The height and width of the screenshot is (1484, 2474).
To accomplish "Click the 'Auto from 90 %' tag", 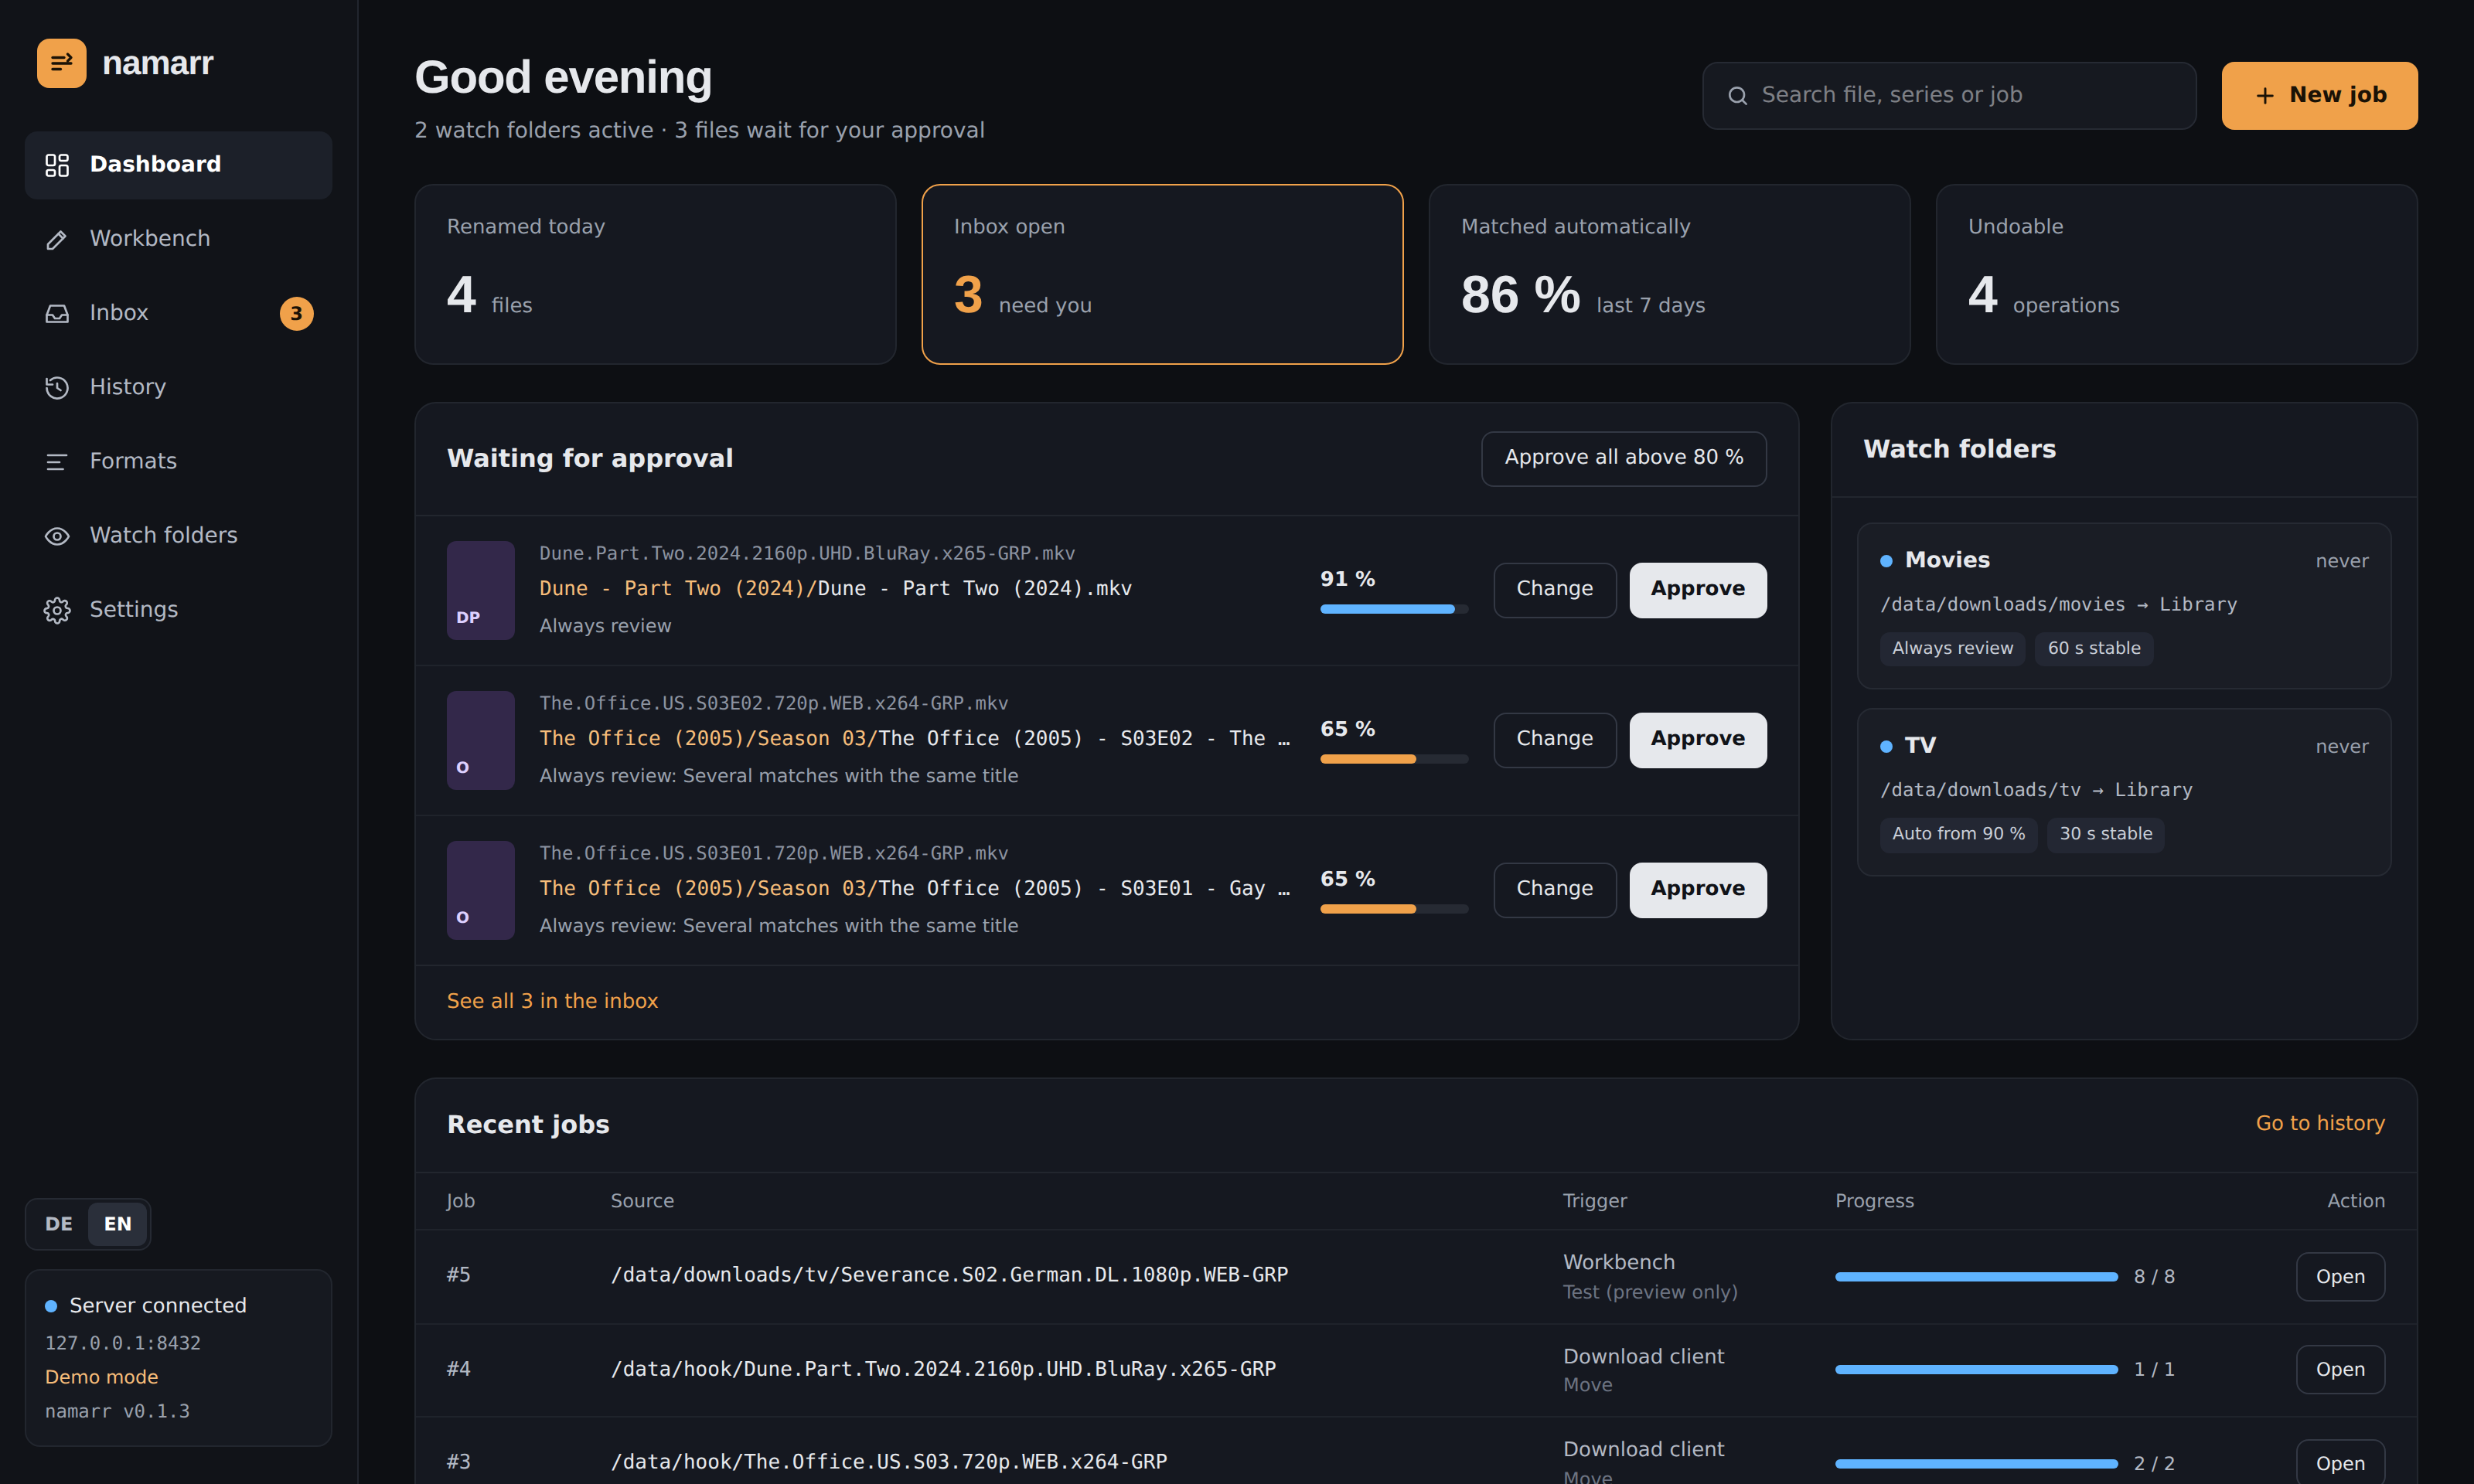I will click(x=1958, y=834).
